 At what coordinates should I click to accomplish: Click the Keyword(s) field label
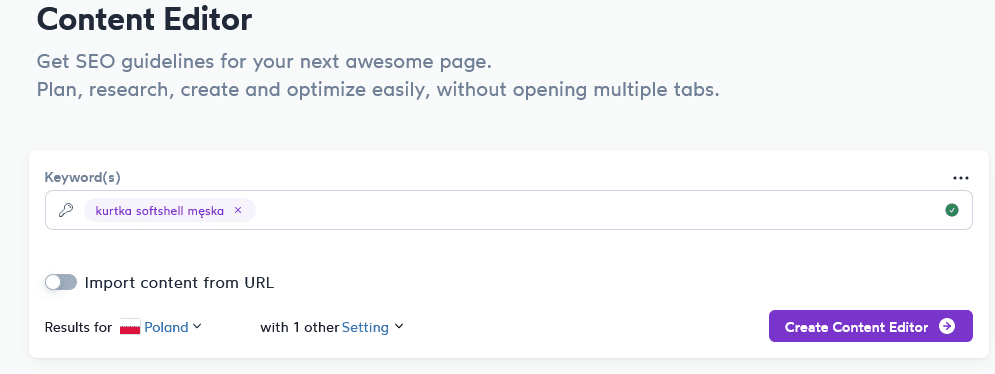[82, 178]
